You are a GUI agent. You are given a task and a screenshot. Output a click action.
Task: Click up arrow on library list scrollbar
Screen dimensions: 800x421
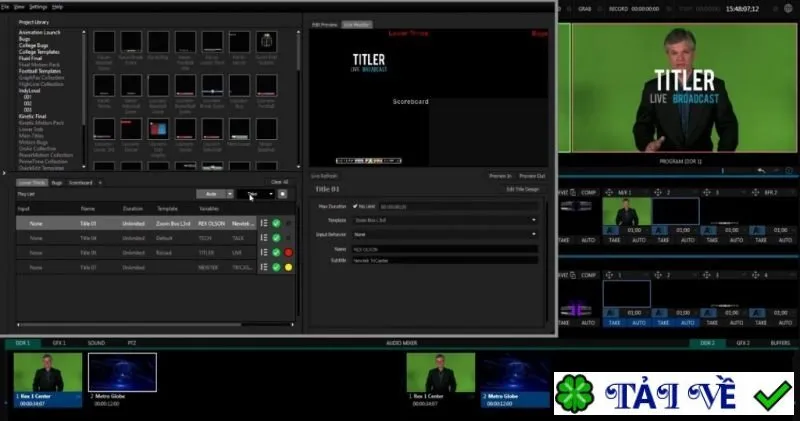pos(84,32)
